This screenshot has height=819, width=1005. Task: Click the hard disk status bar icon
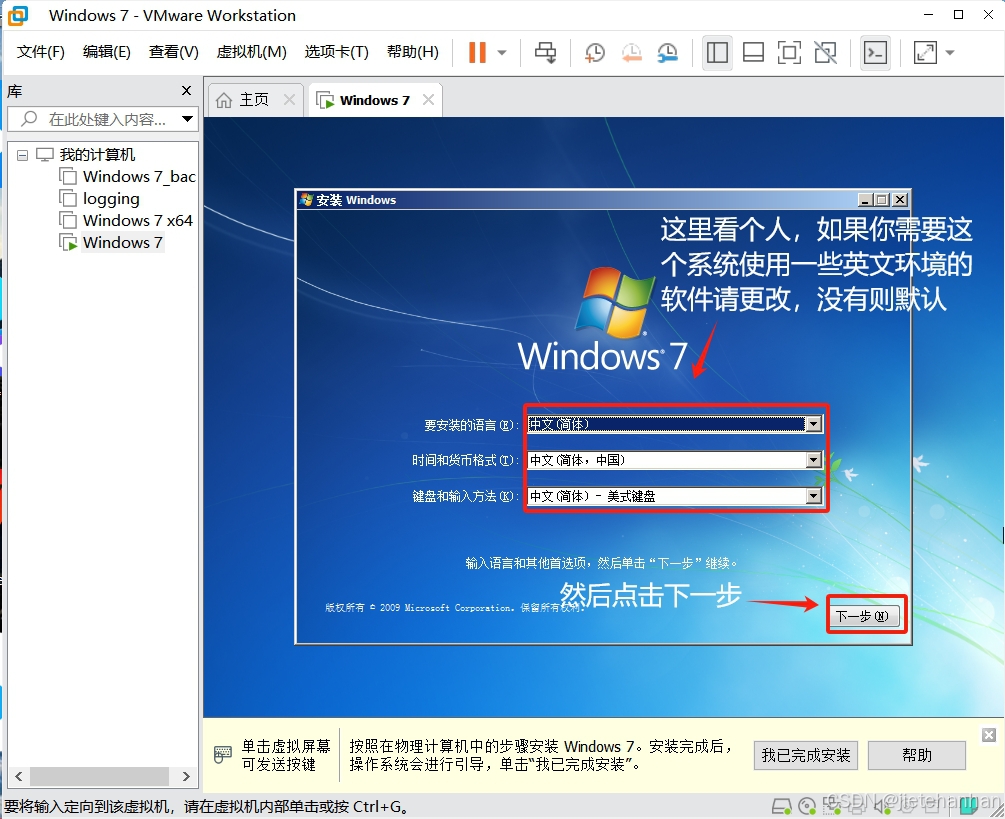(782, 806)
